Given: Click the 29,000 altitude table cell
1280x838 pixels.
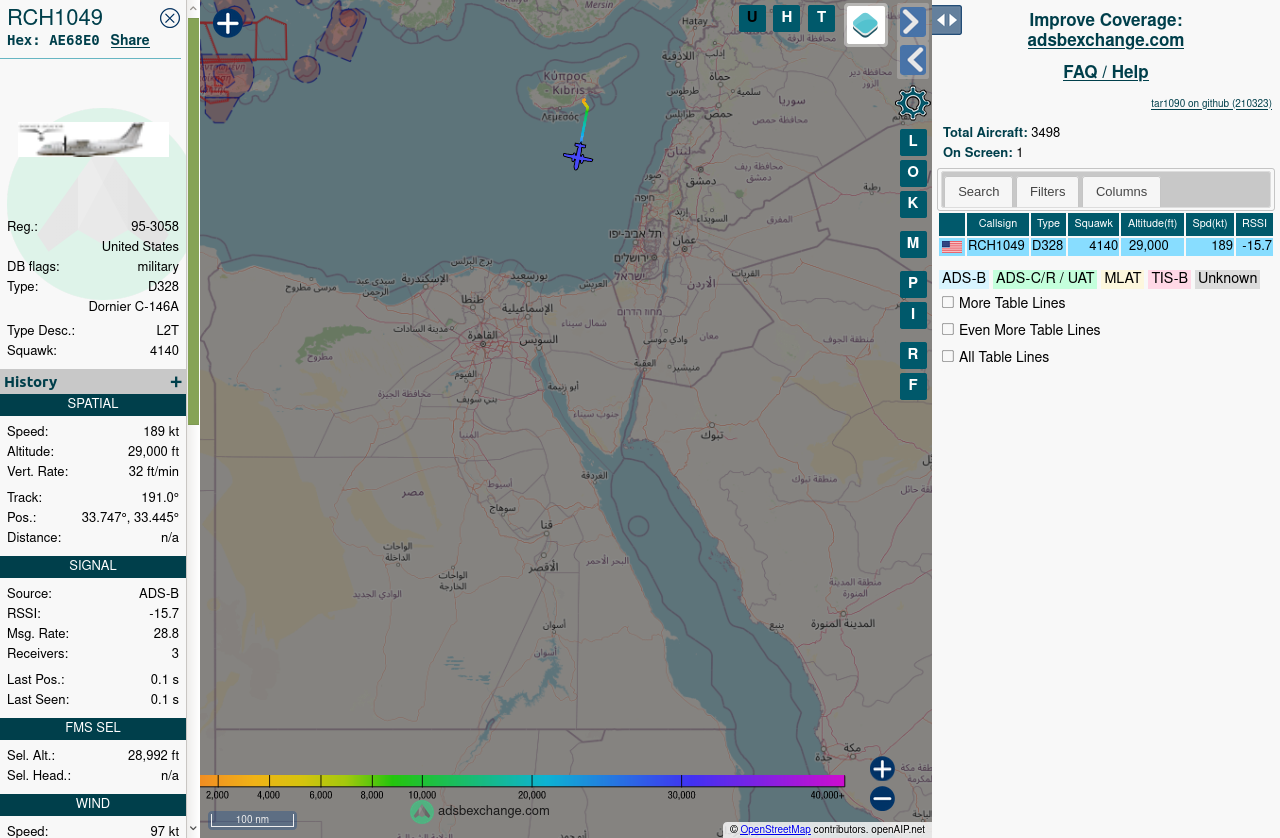Looking at the screenshot, I should click(1152, 246).
